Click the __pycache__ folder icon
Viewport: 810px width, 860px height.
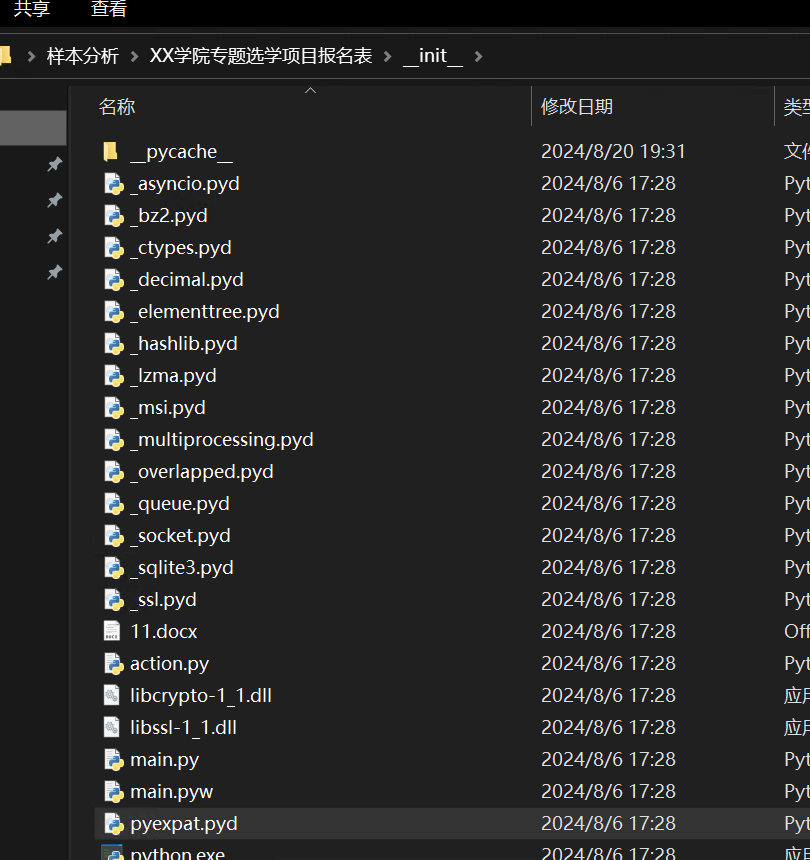click(112, 152)
